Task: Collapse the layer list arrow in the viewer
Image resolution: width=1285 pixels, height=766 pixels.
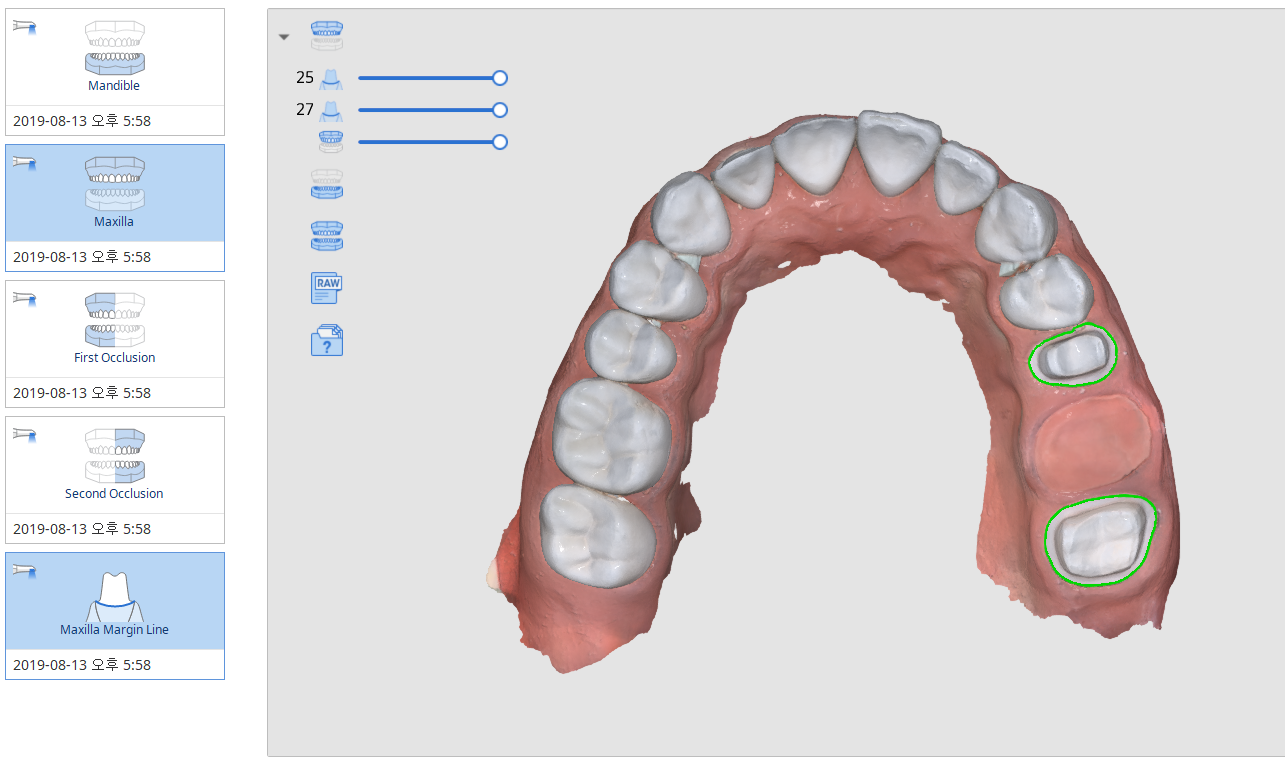Action: point(284,37)
